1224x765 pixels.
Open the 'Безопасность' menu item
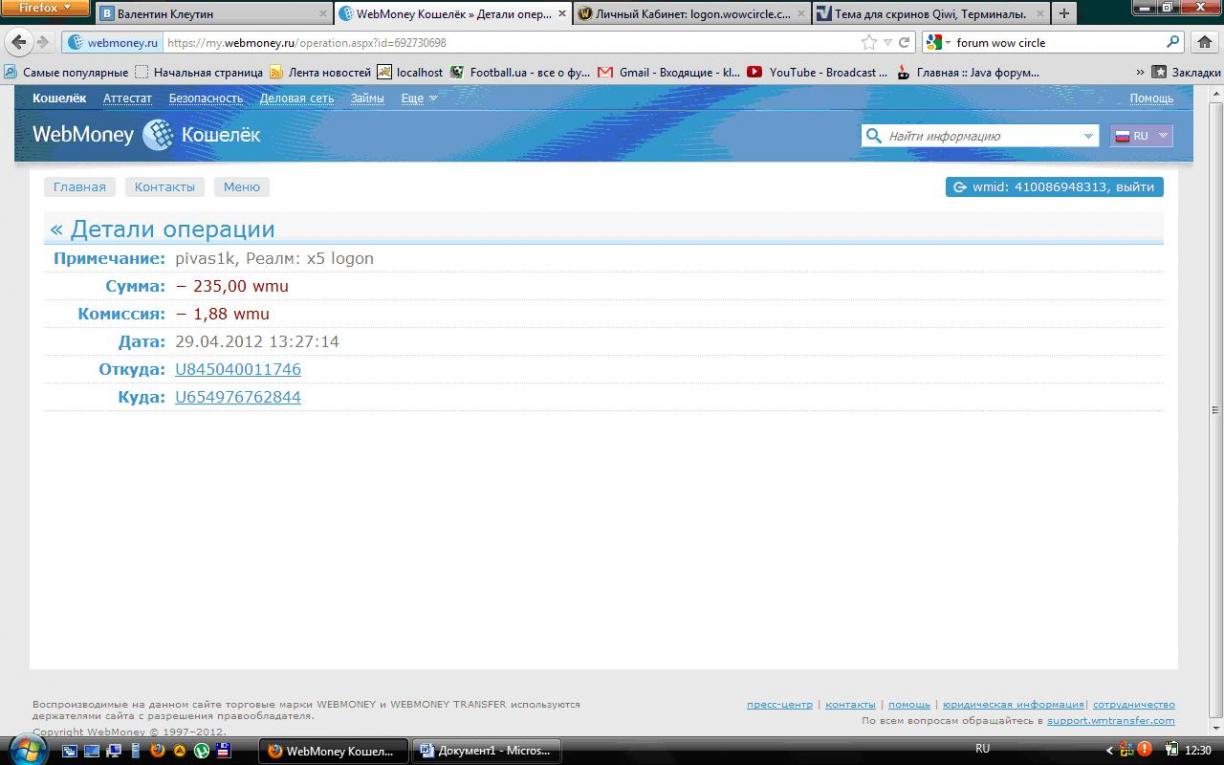point(205,98)
